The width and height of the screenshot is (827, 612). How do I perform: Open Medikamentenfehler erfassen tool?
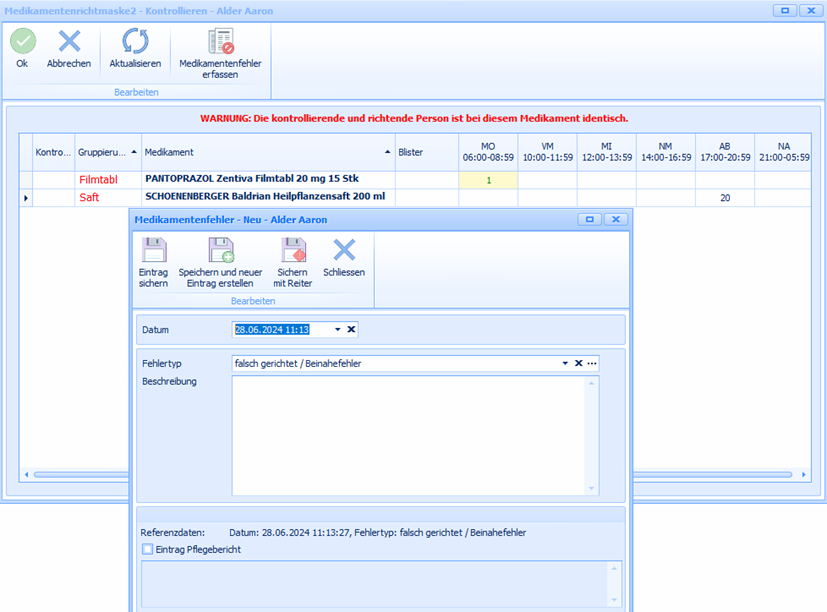click(220, 42)
